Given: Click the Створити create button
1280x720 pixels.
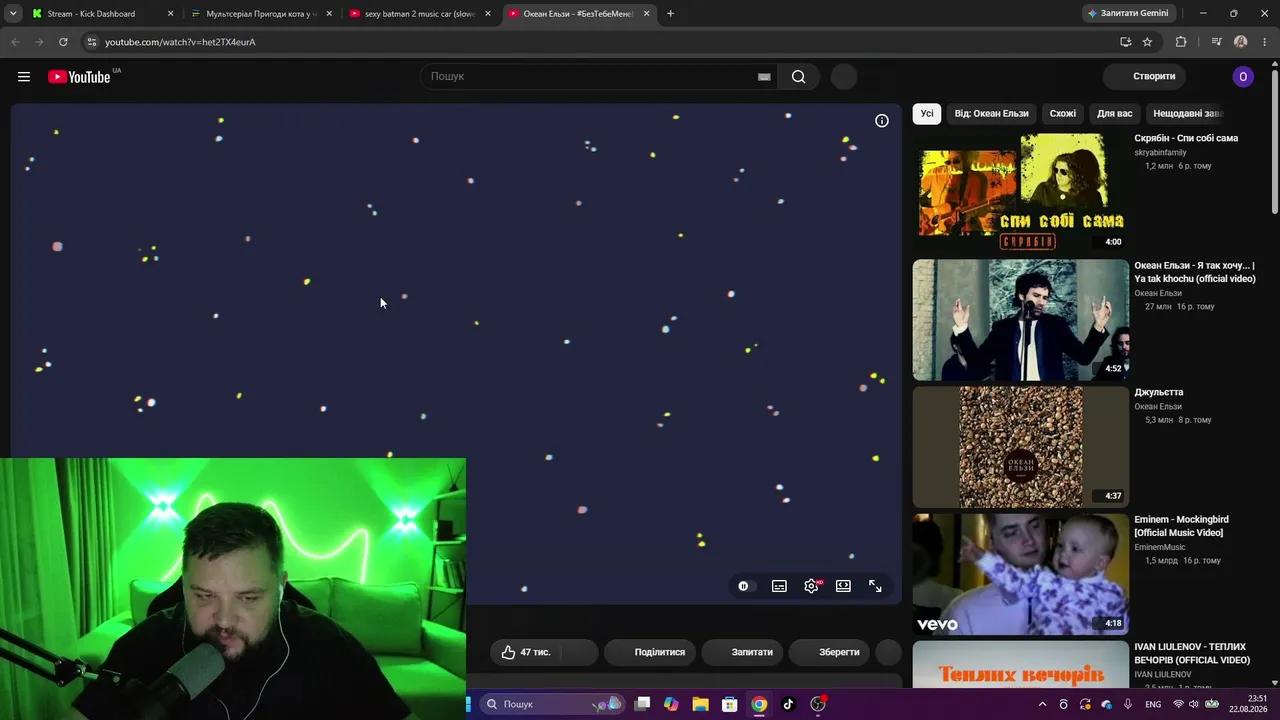Looking at the screenshot, I should click(x=1144, y=77).
